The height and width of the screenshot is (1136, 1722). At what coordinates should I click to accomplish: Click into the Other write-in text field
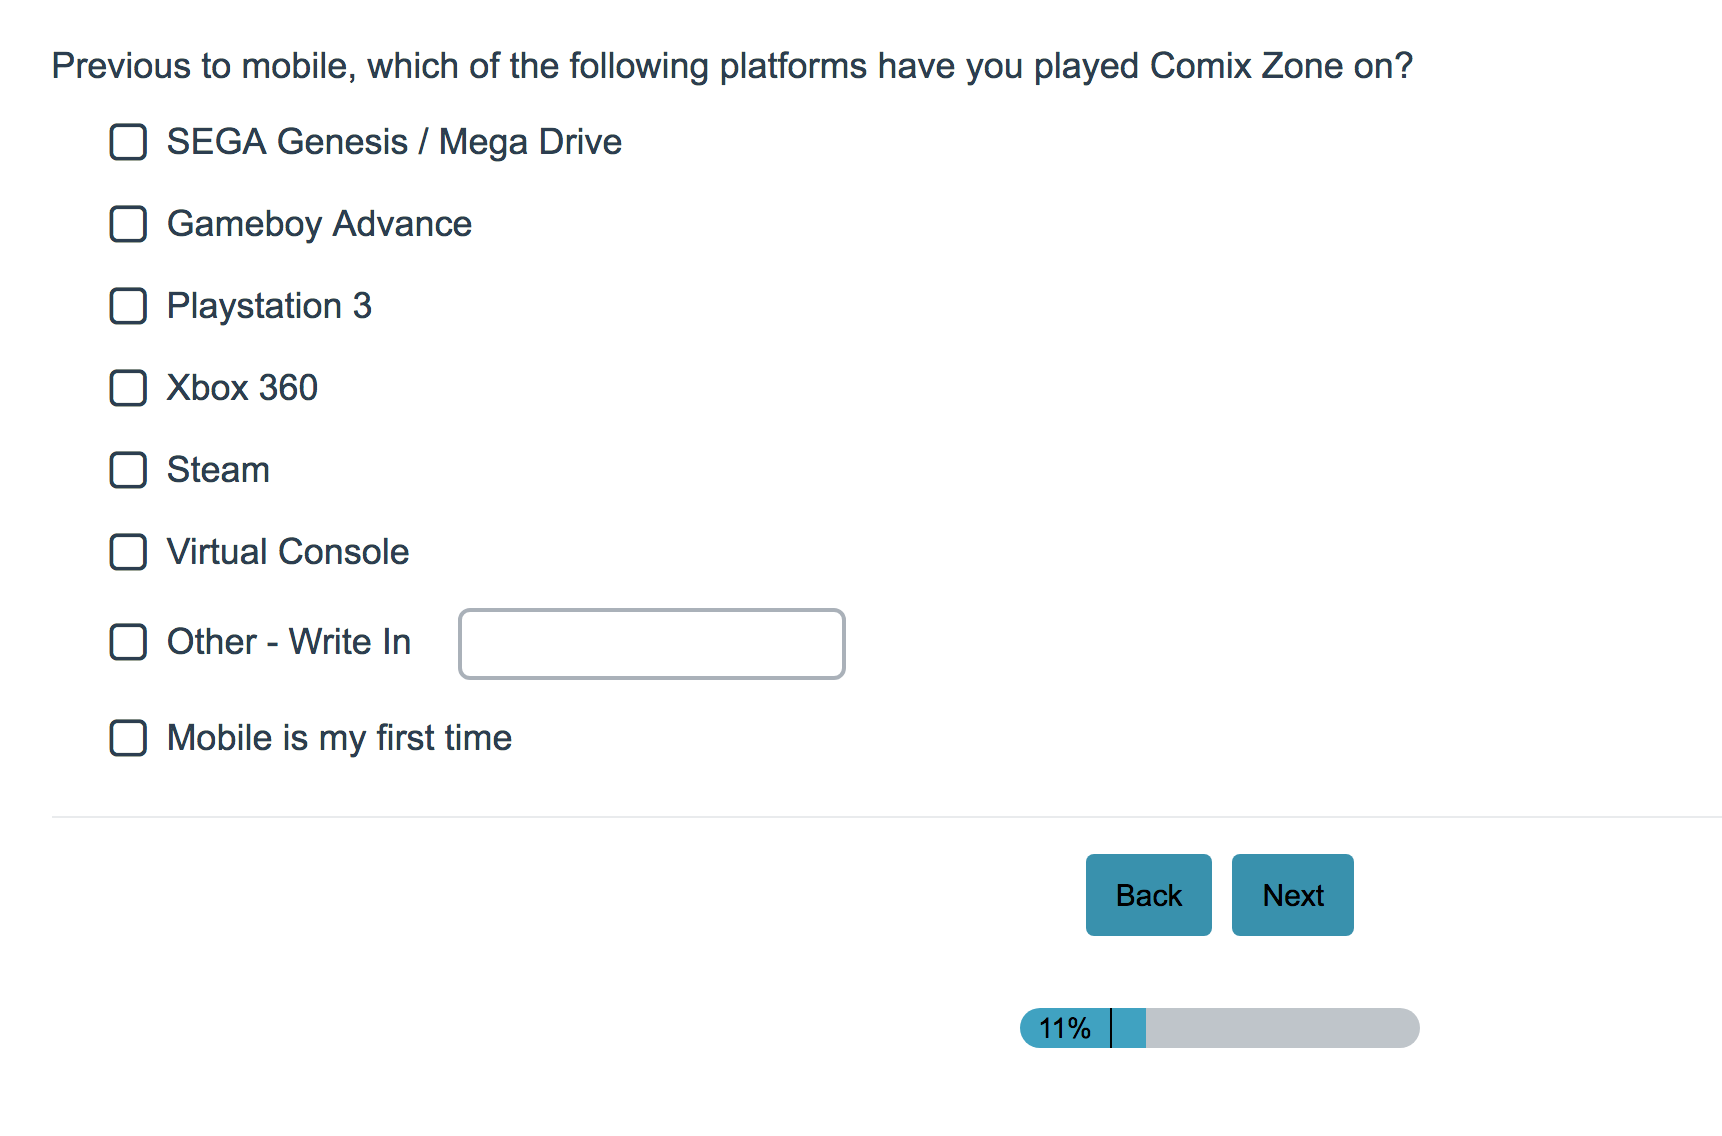651,644
